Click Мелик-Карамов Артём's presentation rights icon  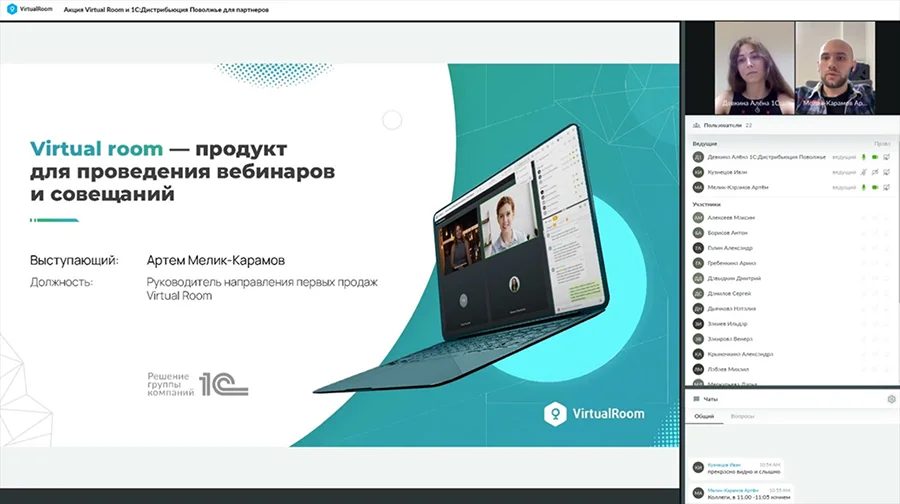pos(886,187)
